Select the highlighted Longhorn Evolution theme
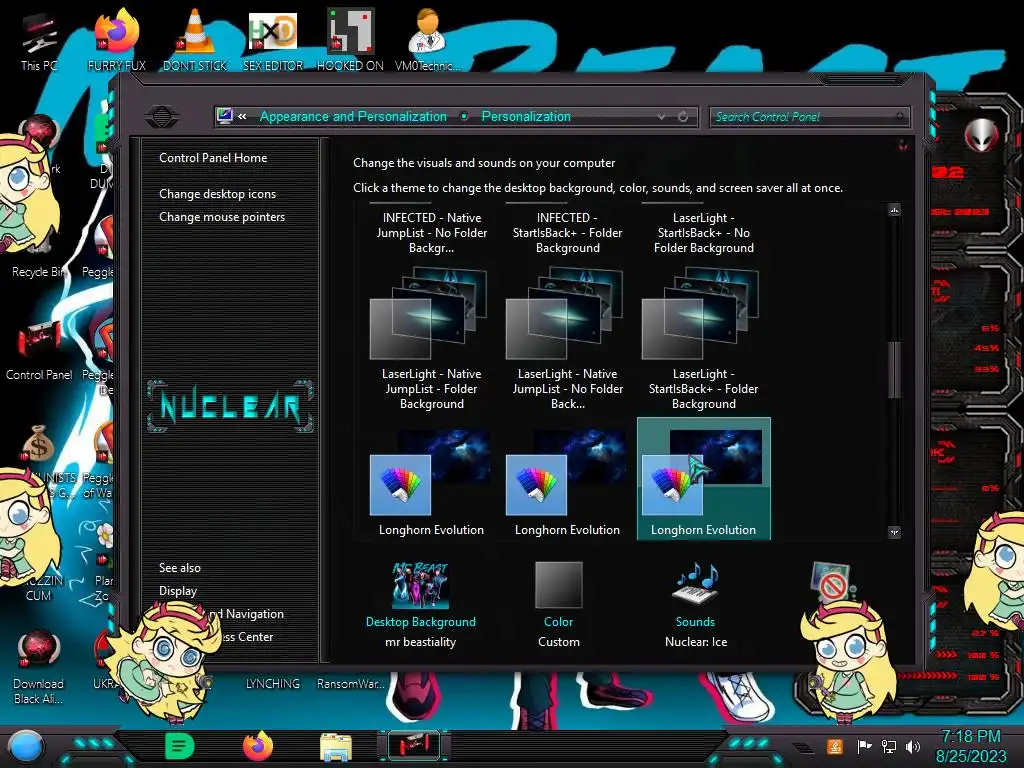 coord(703,479)
